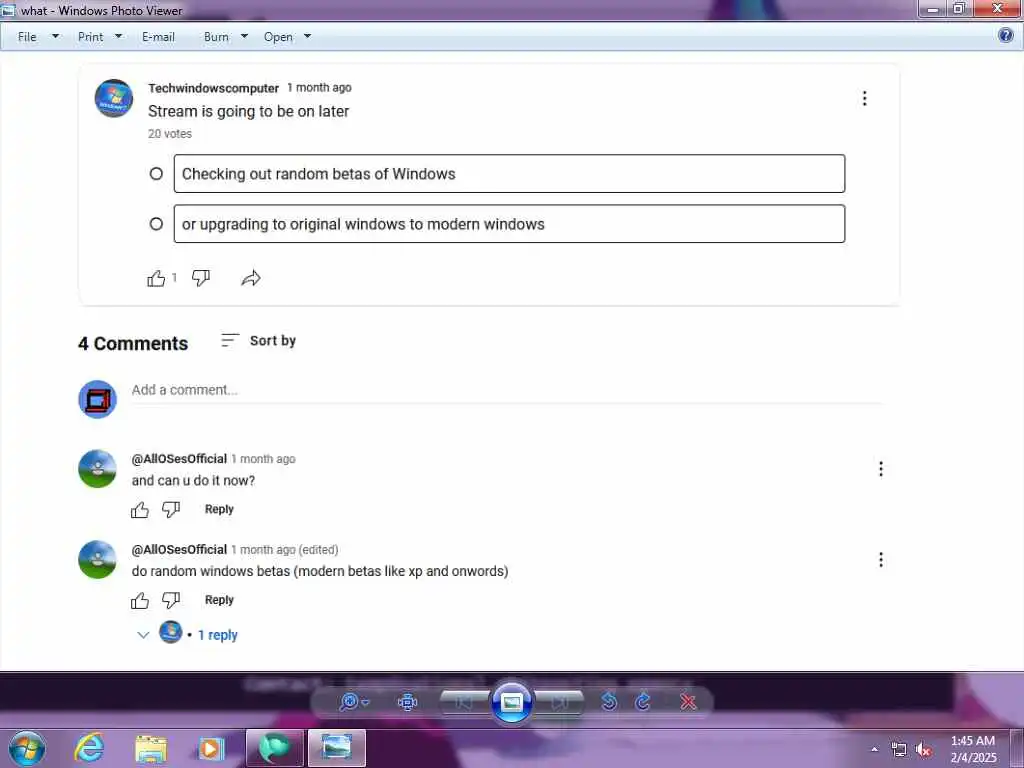Click the '1 reply' link

tap(217, 635)
